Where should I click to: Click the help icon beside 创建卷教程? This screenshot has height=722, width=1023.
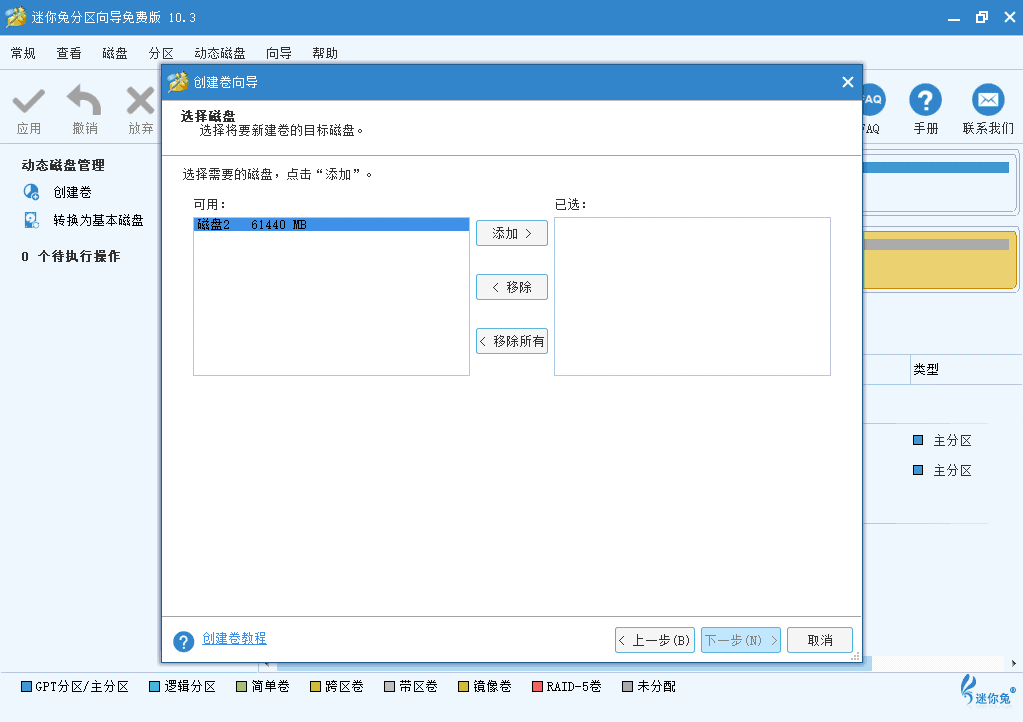183,641
